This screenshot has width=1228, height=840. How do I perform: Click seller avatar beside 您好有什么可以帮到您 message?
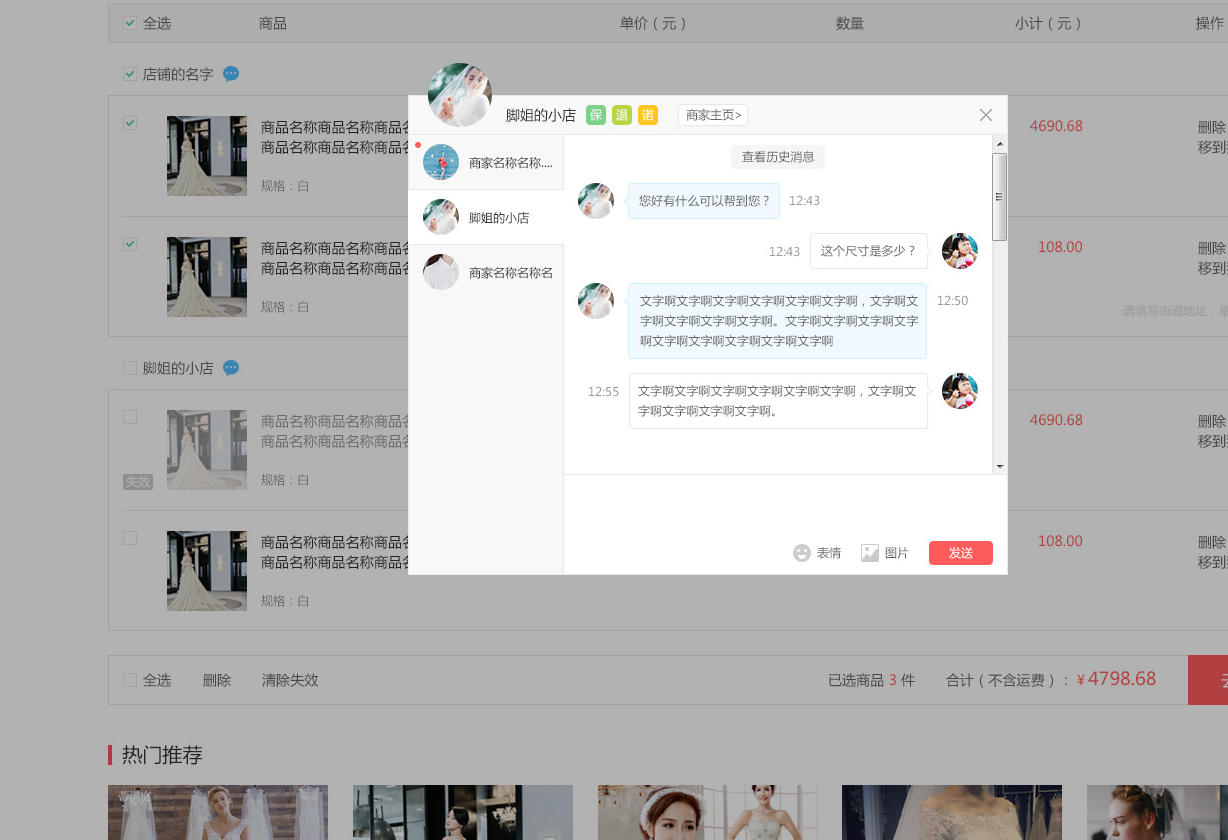596,201
